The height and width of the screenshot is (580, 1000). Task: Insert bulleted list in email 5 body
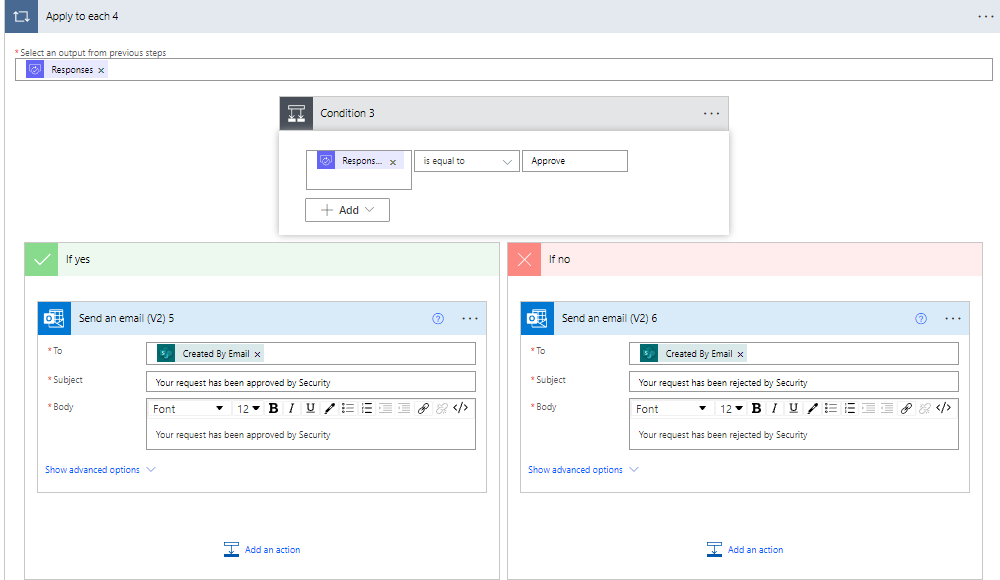click(x=348, y=408)
